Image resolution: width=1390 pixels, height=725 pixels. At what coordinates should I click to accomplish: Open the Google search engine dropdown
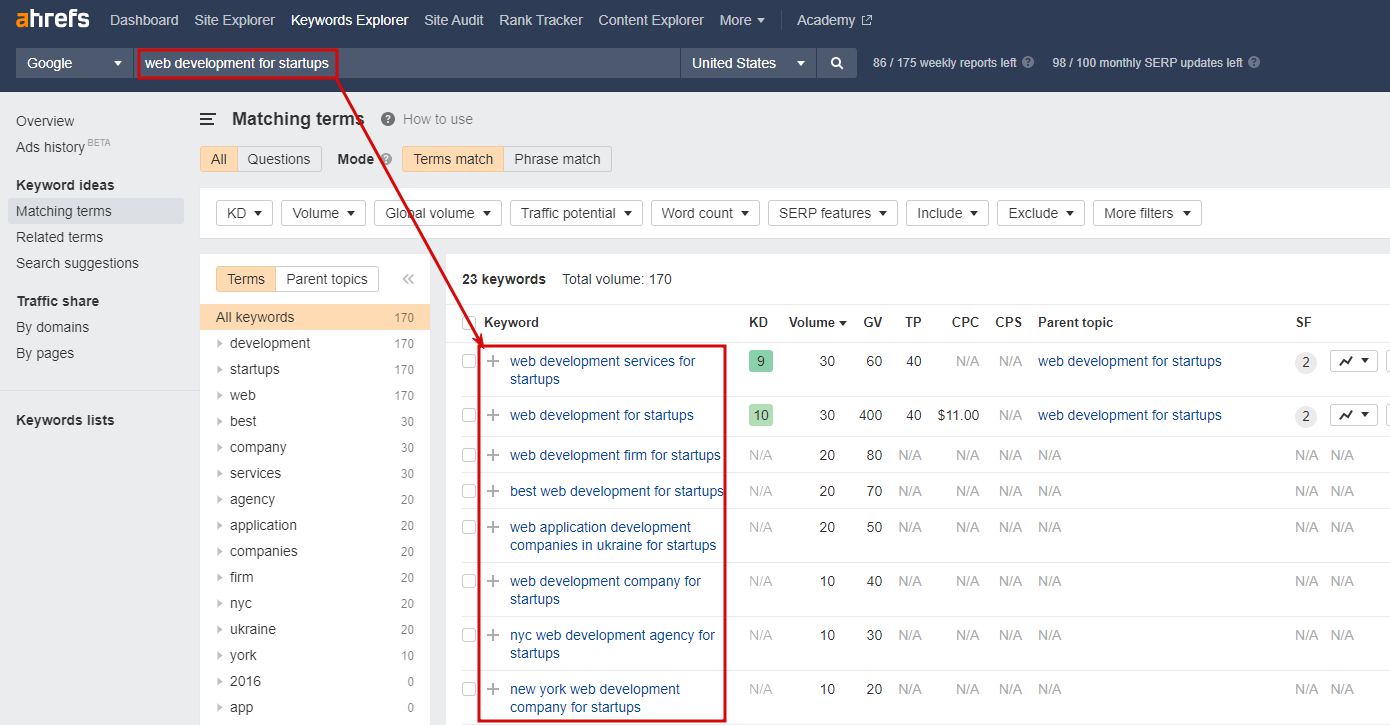[x=75, y=63]
